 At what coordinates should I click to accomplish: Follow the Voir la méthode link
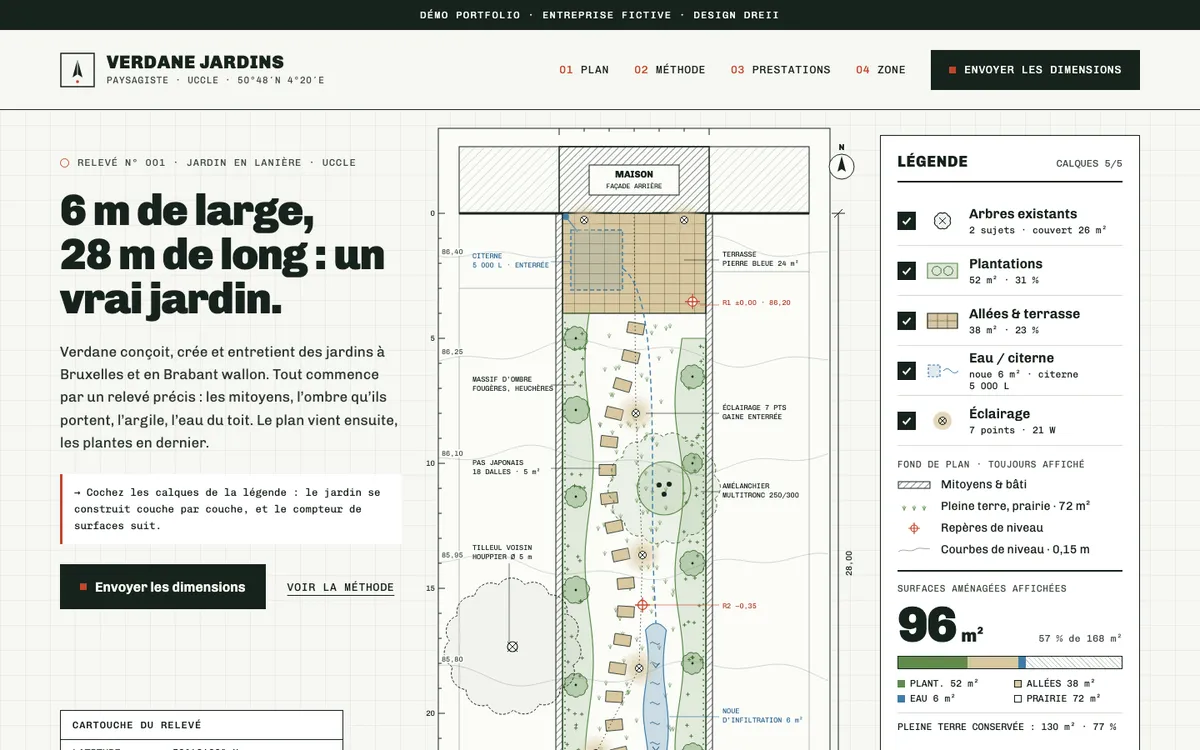[x=340, y=588]
